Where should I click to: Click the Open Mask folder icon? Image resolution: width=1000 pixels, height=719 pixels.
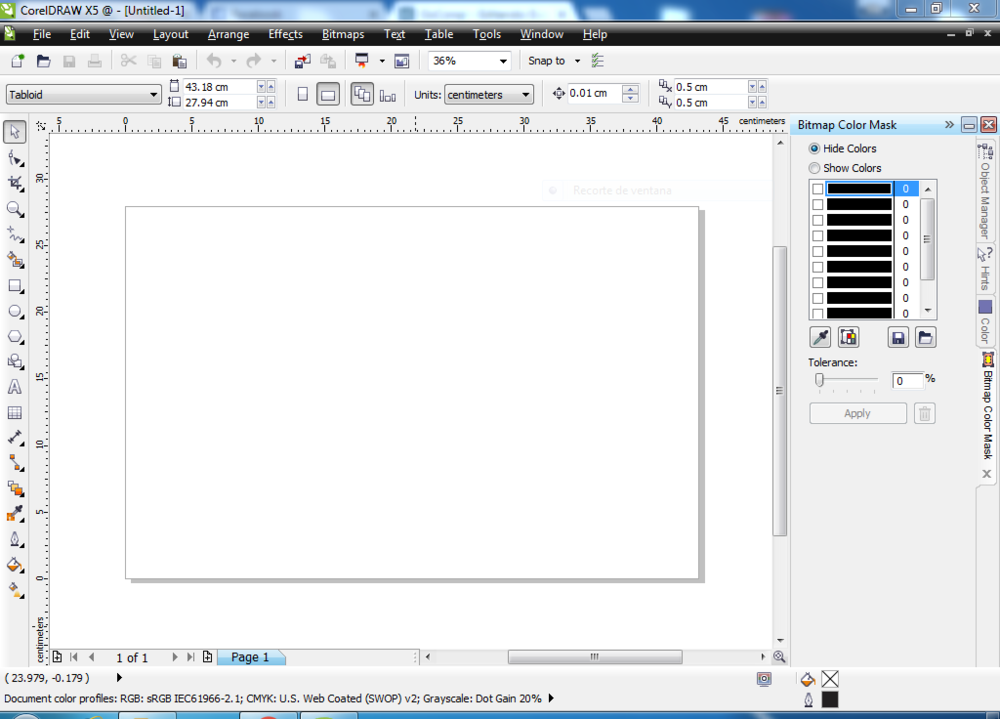tap(925, 337)
